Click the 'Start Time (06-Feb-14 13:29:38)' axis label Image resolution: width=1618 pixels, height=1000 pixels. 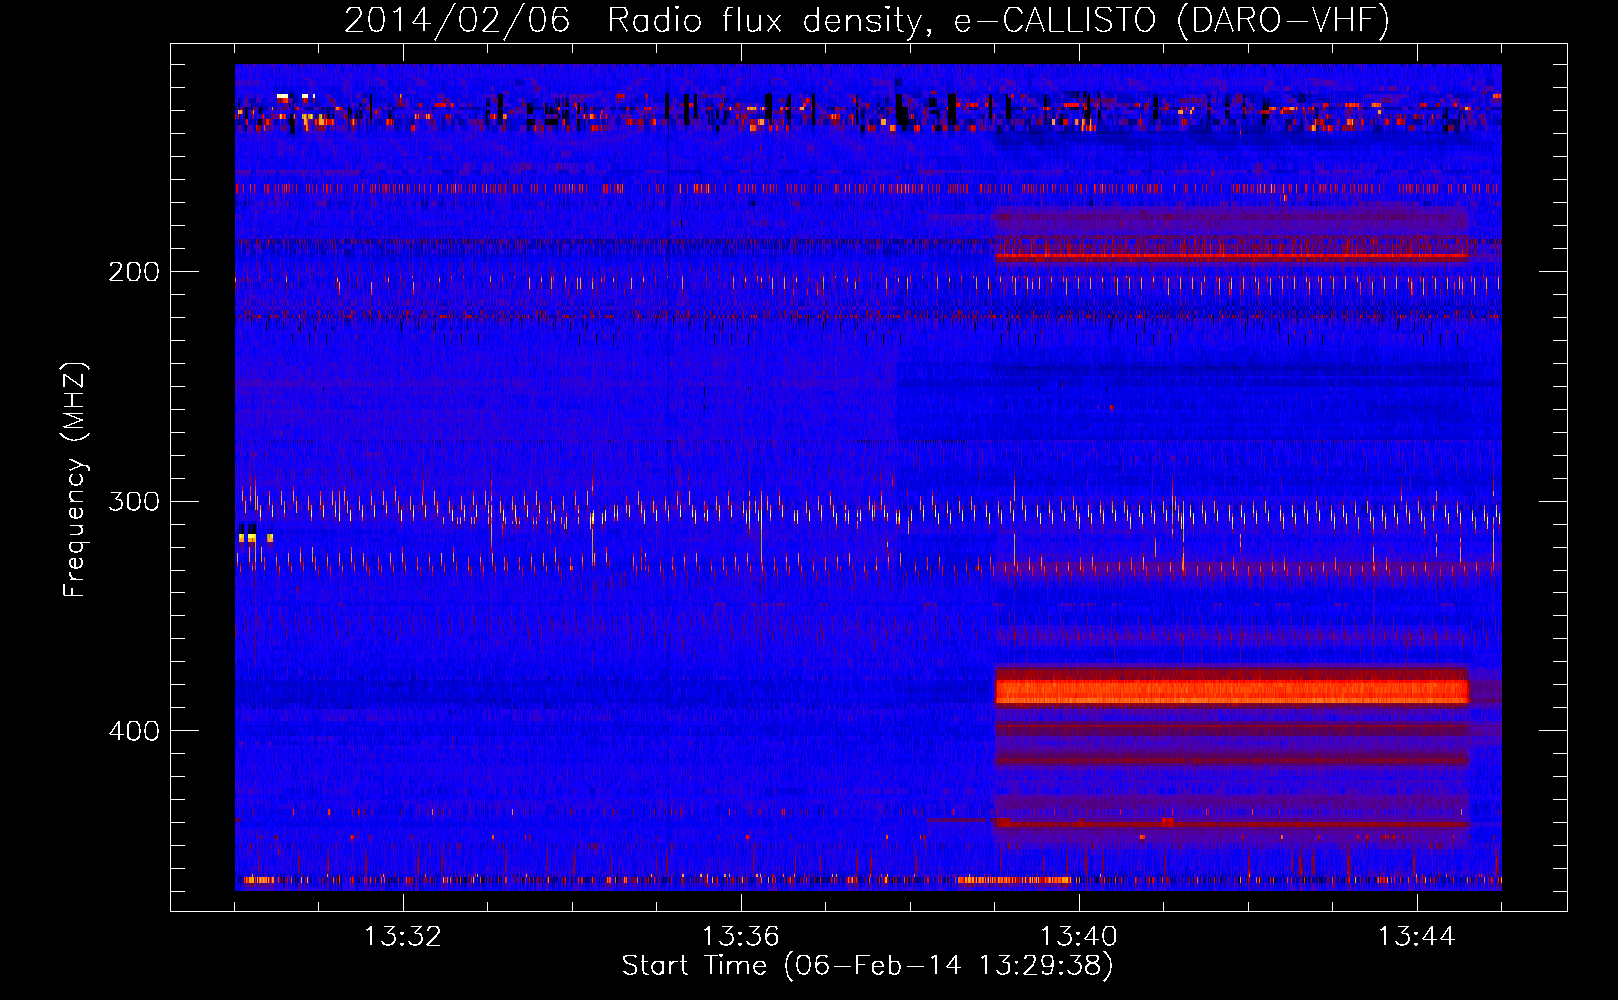click(x=867, y=966)
